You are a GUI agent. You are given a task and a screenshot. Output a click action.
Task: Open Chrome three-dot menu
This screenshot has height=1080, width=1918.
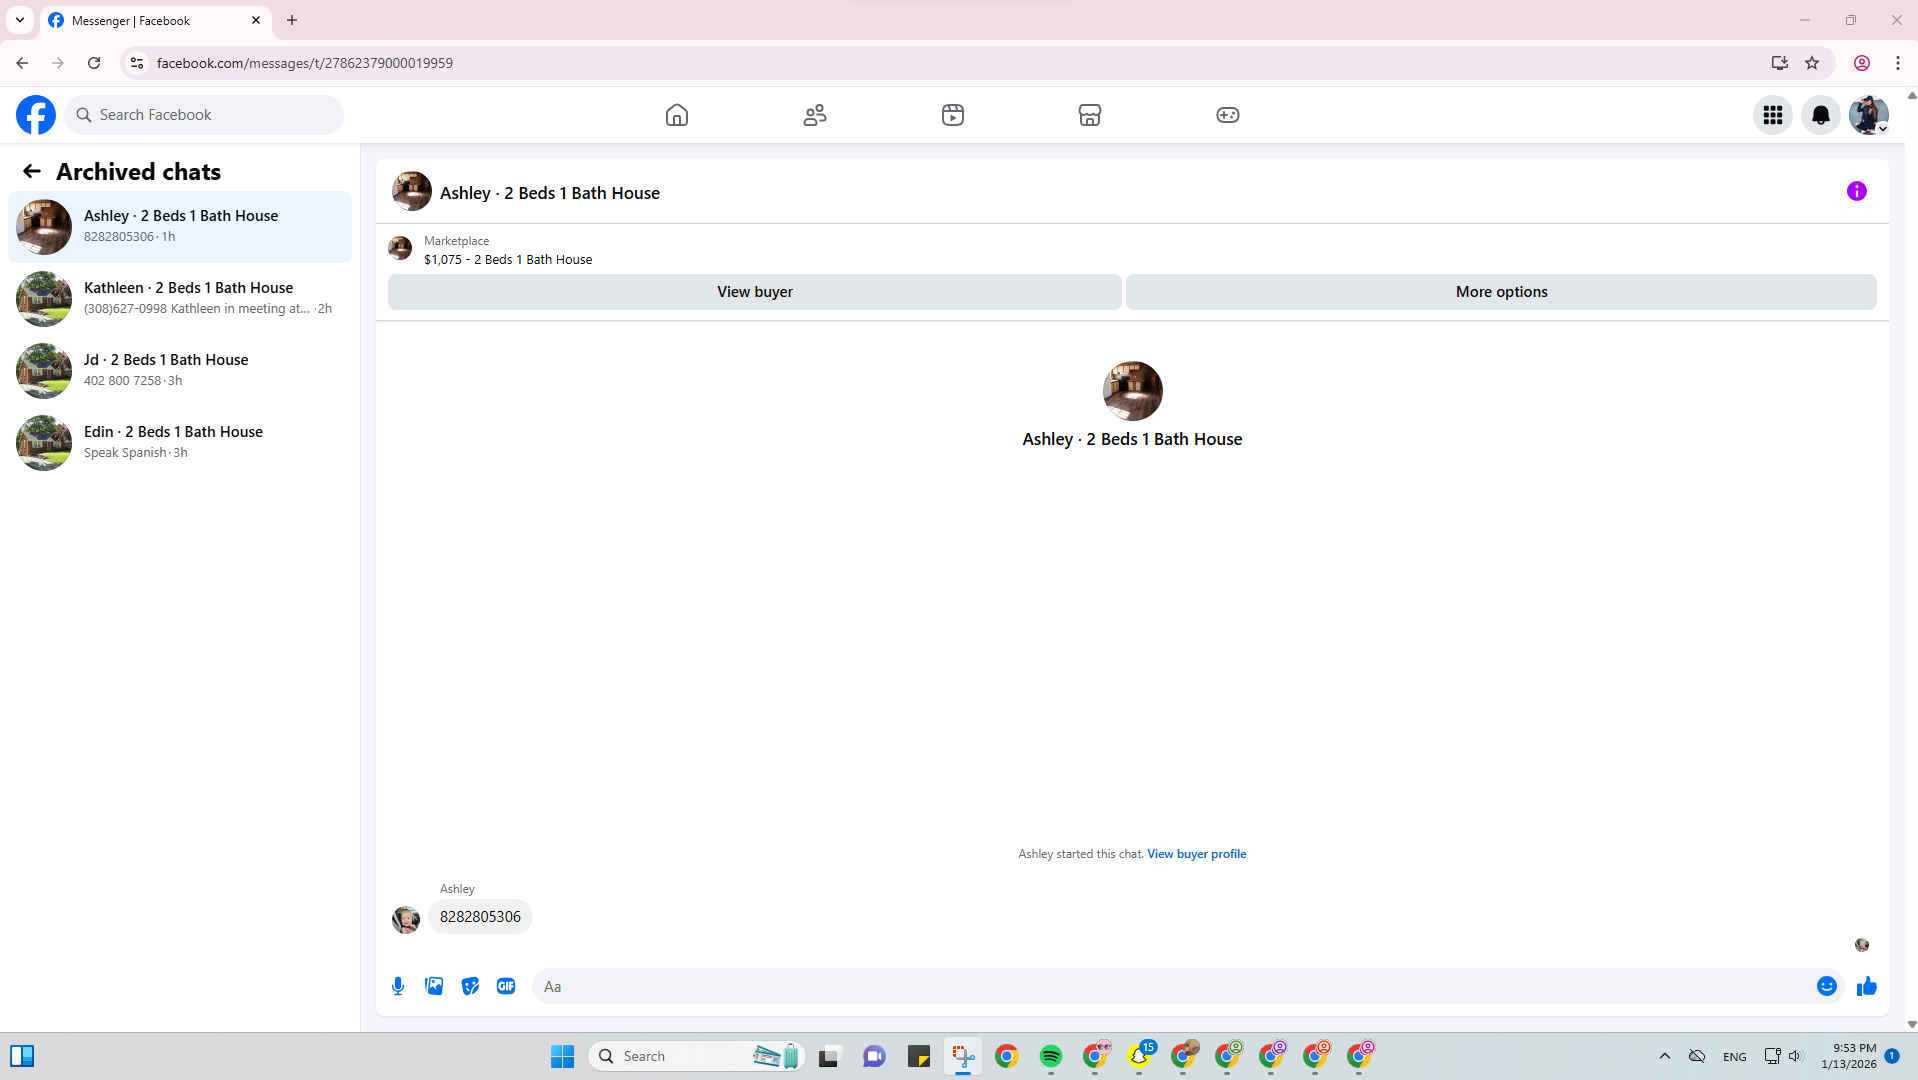(1898, 63)
